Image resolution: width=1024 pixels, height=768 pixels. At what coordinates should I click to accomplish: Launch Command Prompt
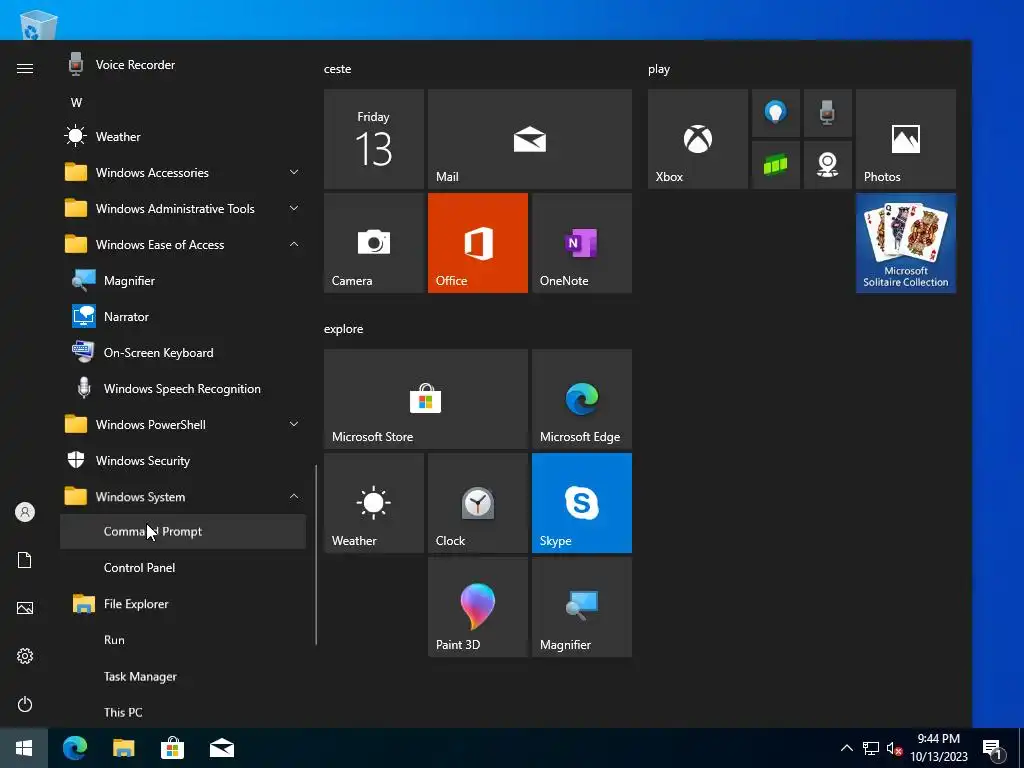point(183,532)
